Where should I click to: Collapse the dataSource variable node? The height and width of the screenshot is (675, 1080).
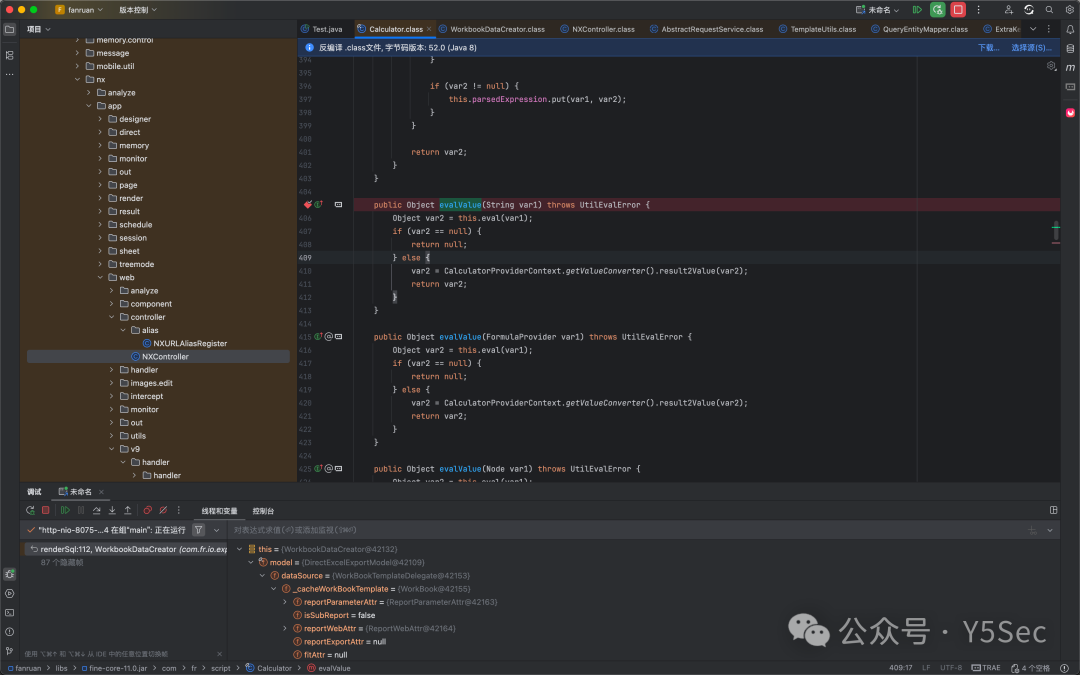click(262, 576)
